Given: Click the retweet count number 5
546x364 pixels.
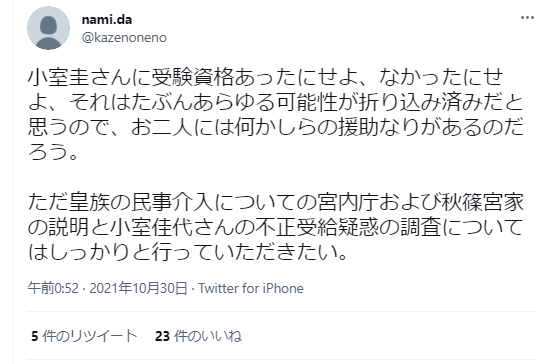Looking at the screenshot, I should (x=34, y=336).
